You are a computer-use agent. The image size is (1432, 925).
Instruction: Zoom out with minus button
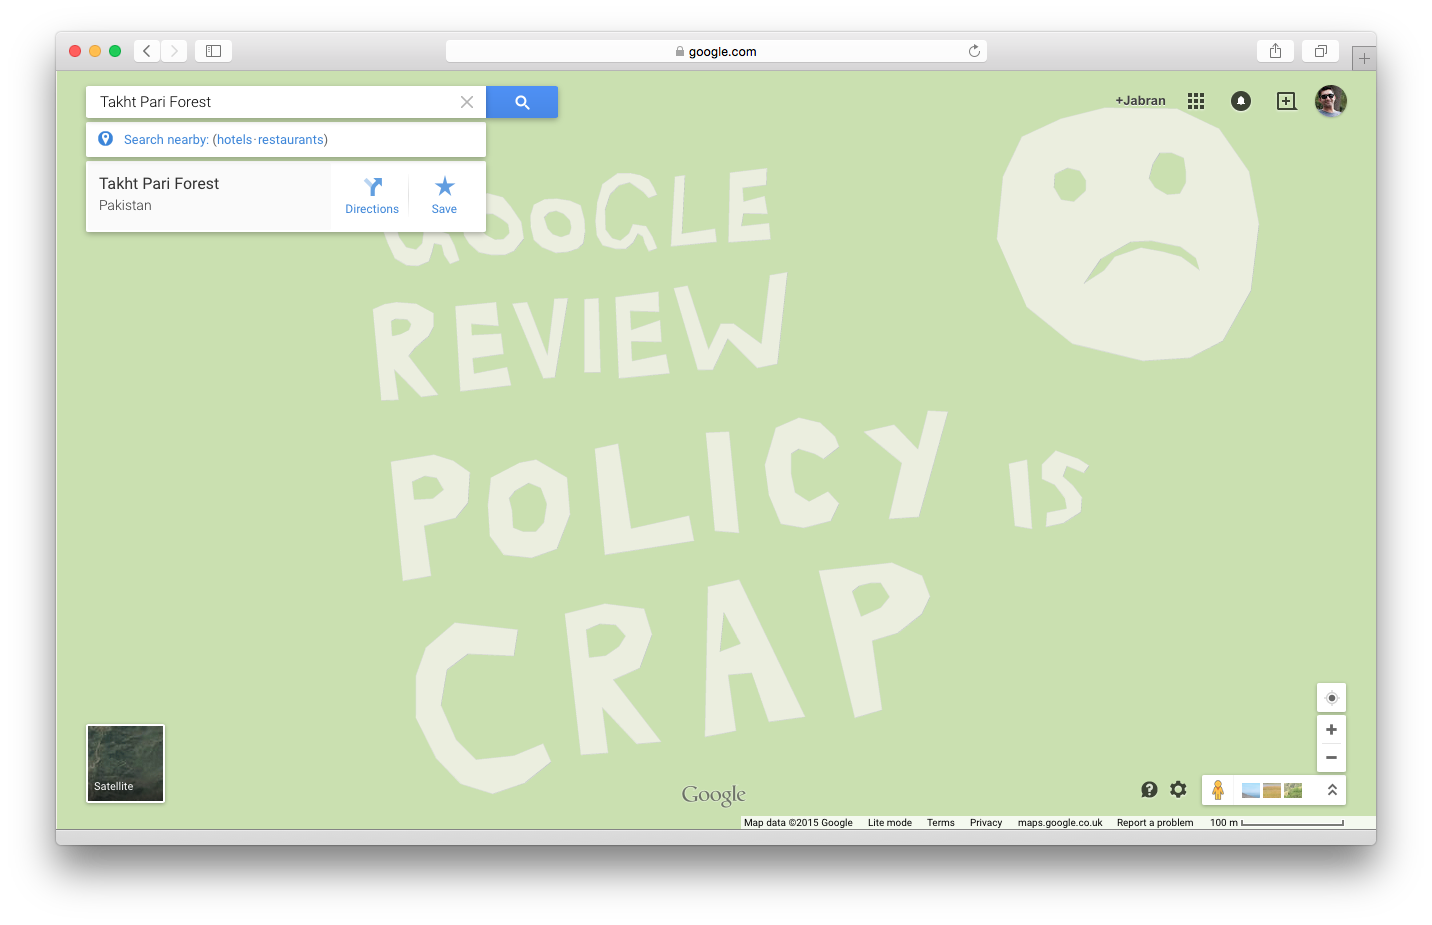point(1331,758)
